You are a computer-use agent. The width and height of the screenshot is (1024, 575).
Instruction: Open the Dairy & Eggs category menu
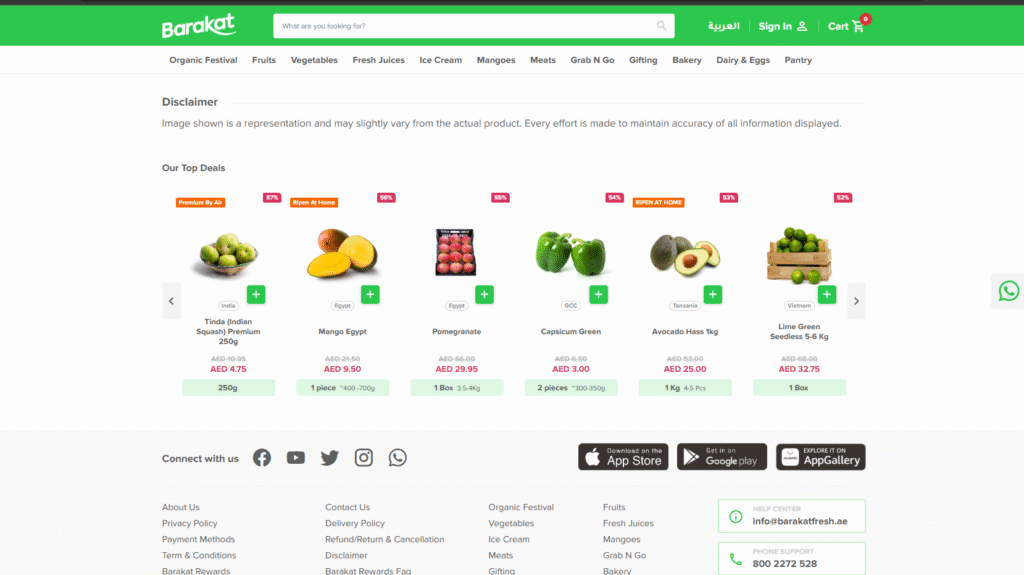(743, 60)
